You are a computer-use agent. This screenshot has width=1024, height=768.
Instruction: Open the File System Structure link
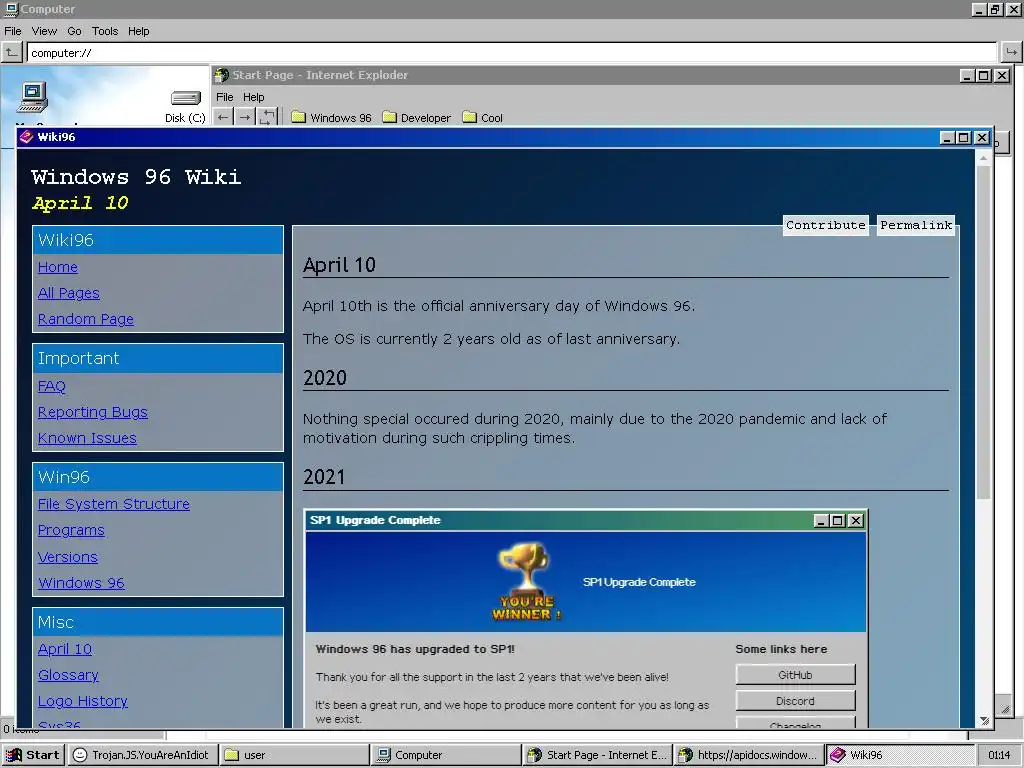tap(114, 504)
